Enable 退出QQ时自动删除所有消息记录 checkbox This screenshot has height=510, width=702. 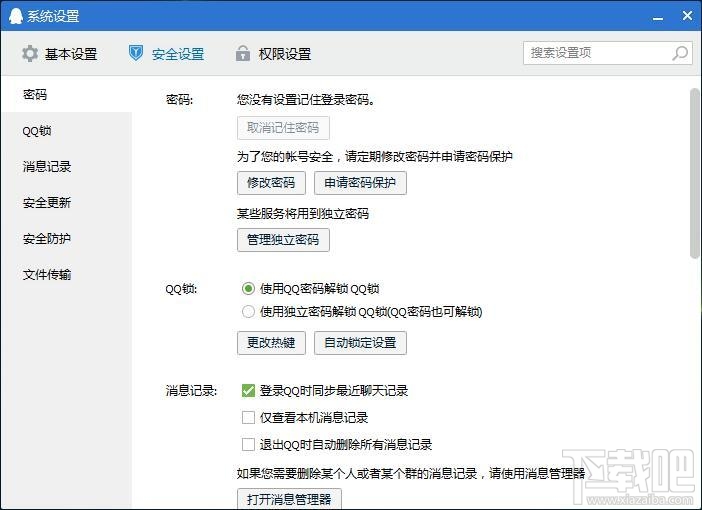[248, 445]
